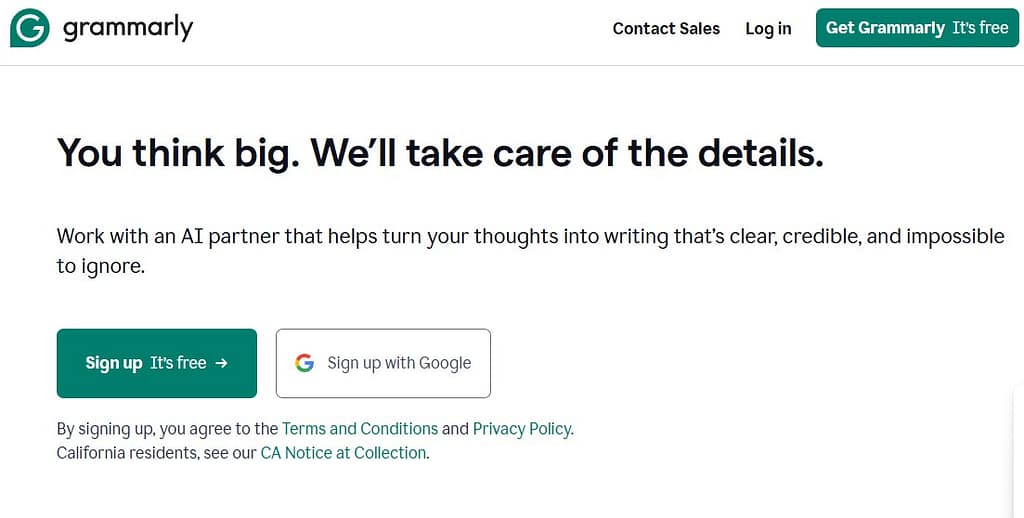1024x518 pixels.
Task: Click the green Grammarly G logo
Action: coord(29,28)
